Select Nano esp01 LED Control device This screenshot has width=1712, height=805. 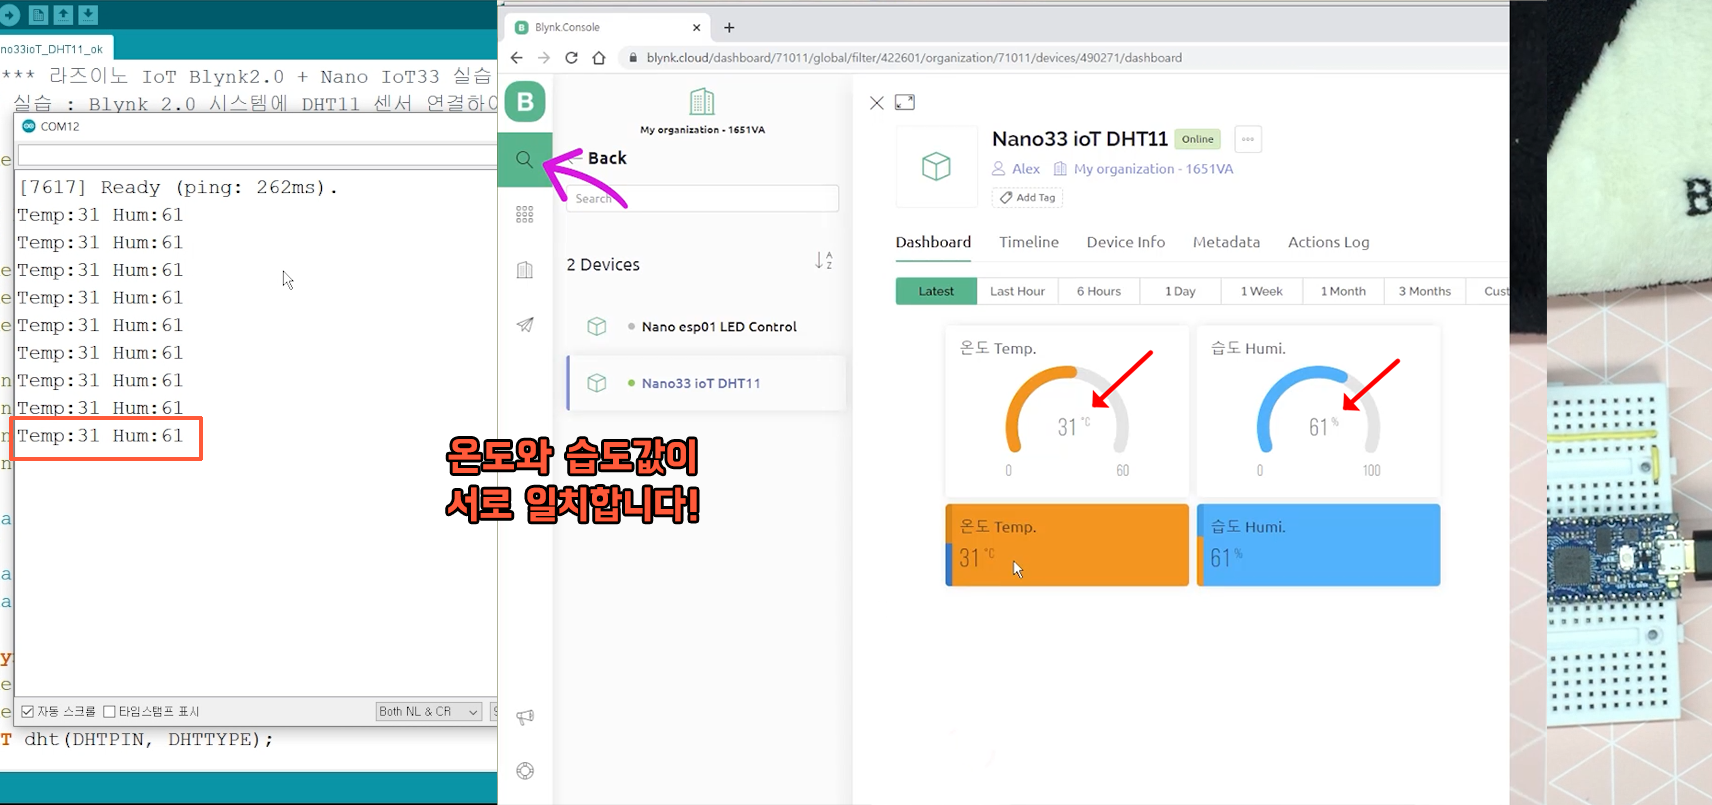706,327
